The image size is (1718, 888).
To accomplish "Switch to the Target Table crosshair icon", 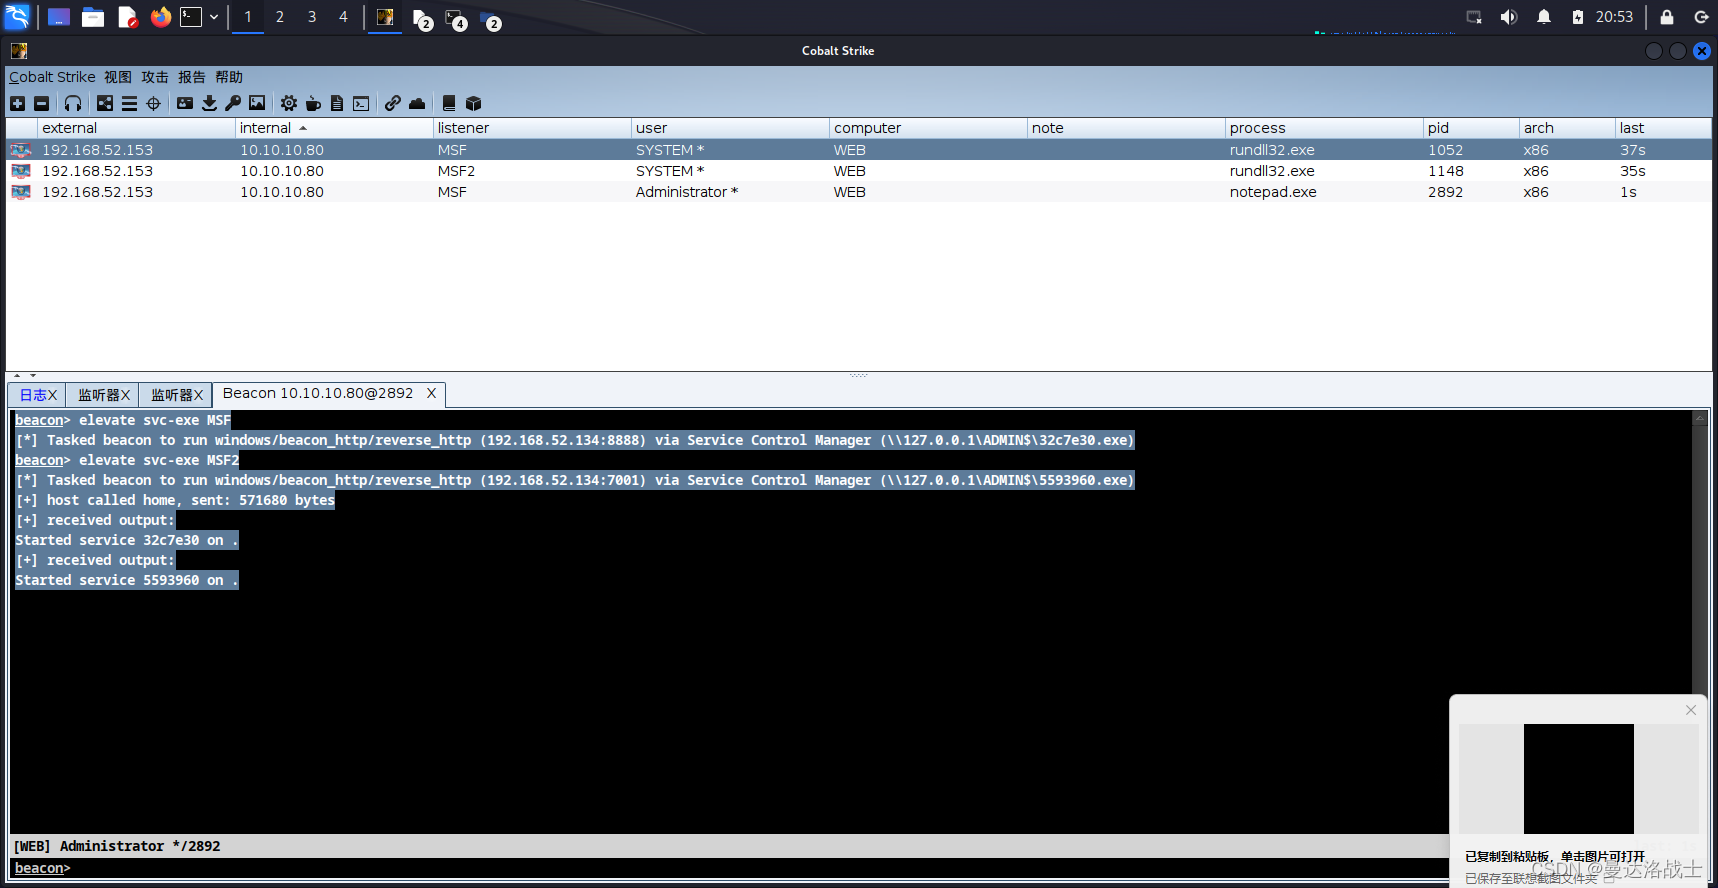I will [153, 103].
